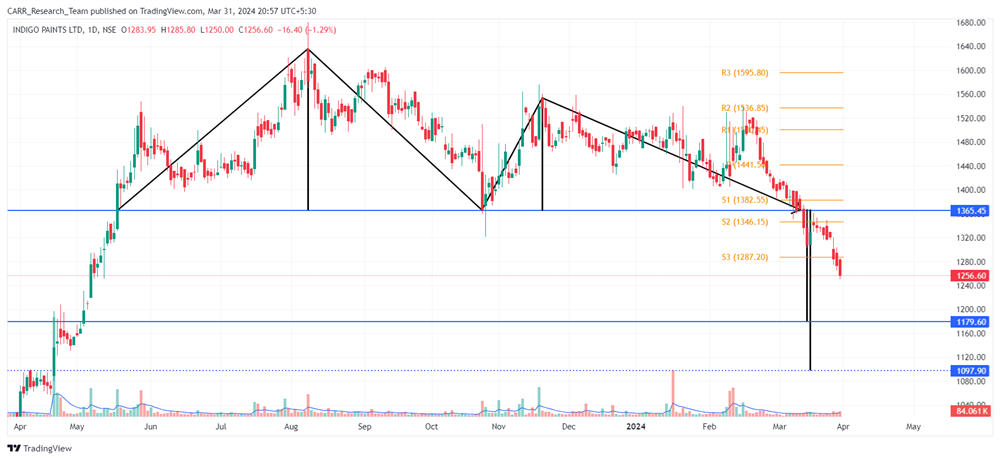
Task: Click the S1 (1382.55) pivot label
Action: pyautogui.click(x=745, y=200)
